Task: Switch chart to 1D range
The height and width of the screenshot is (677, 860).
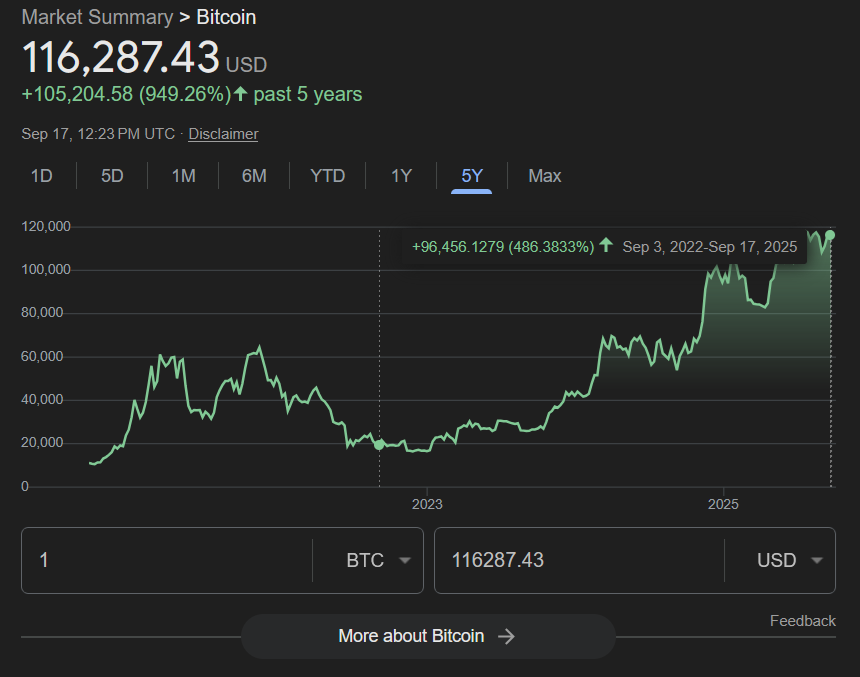Action: (42, 176)
